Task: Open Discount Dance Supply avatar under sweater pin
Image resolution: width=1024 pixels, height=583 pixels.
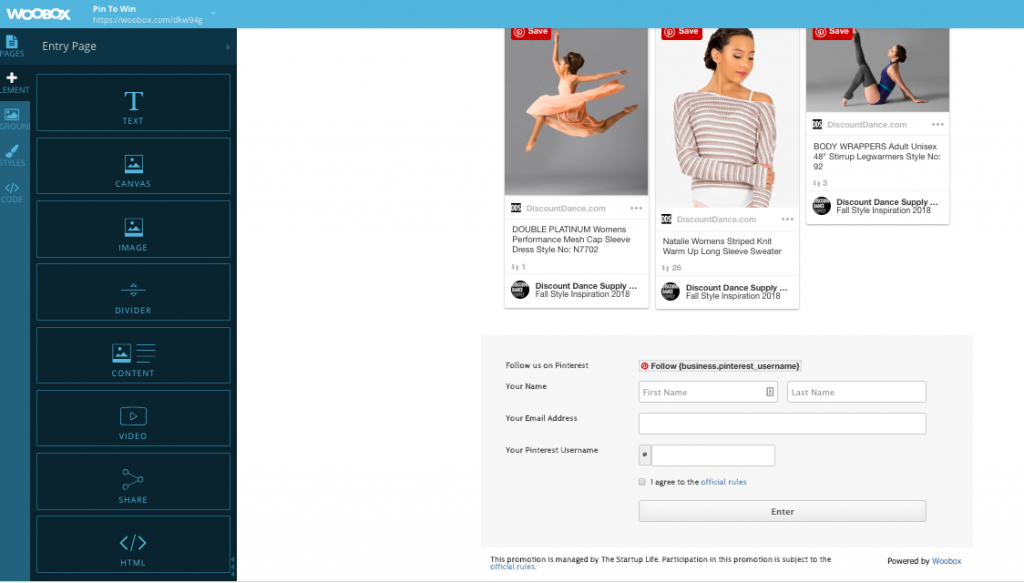Action: click(671, 291)
